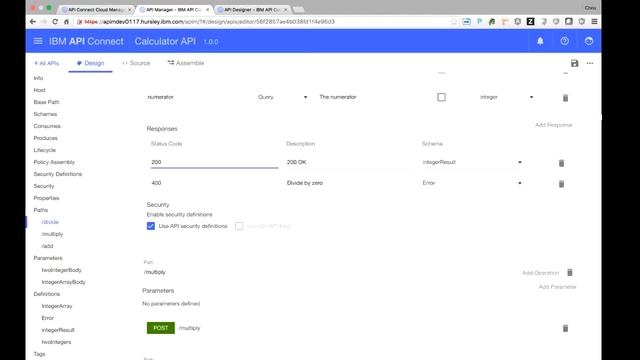This screenshot has height=360, width=640.
Task: Select twoIntegers definition in sidebar
Action: pyautogui.click(x=56, y=342)
